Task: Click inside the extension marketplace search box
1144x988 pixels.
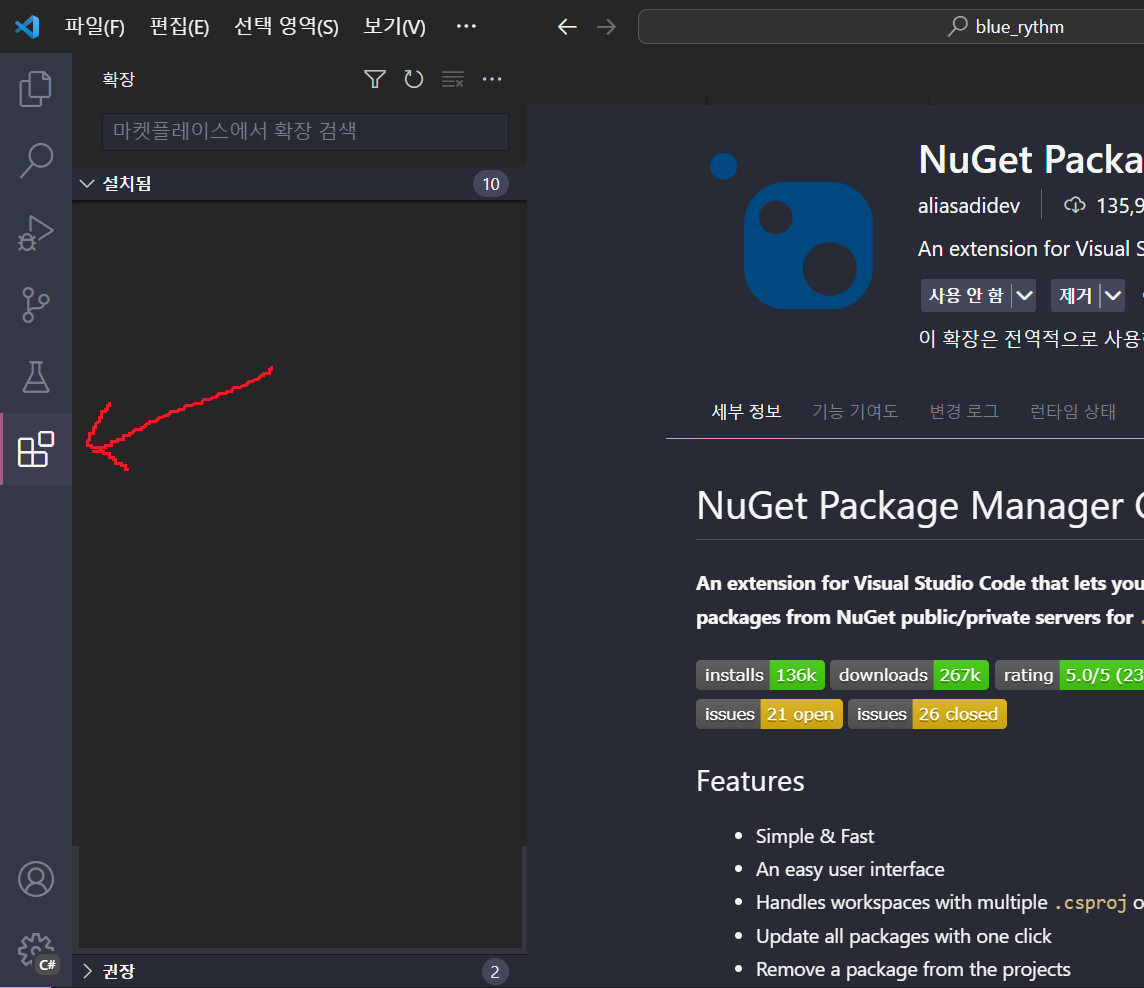Action: pyautogui.click(x=300, y=132)
